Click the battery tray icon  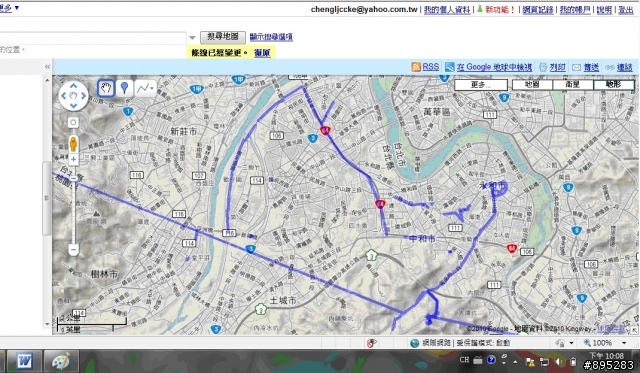point(573,362)
